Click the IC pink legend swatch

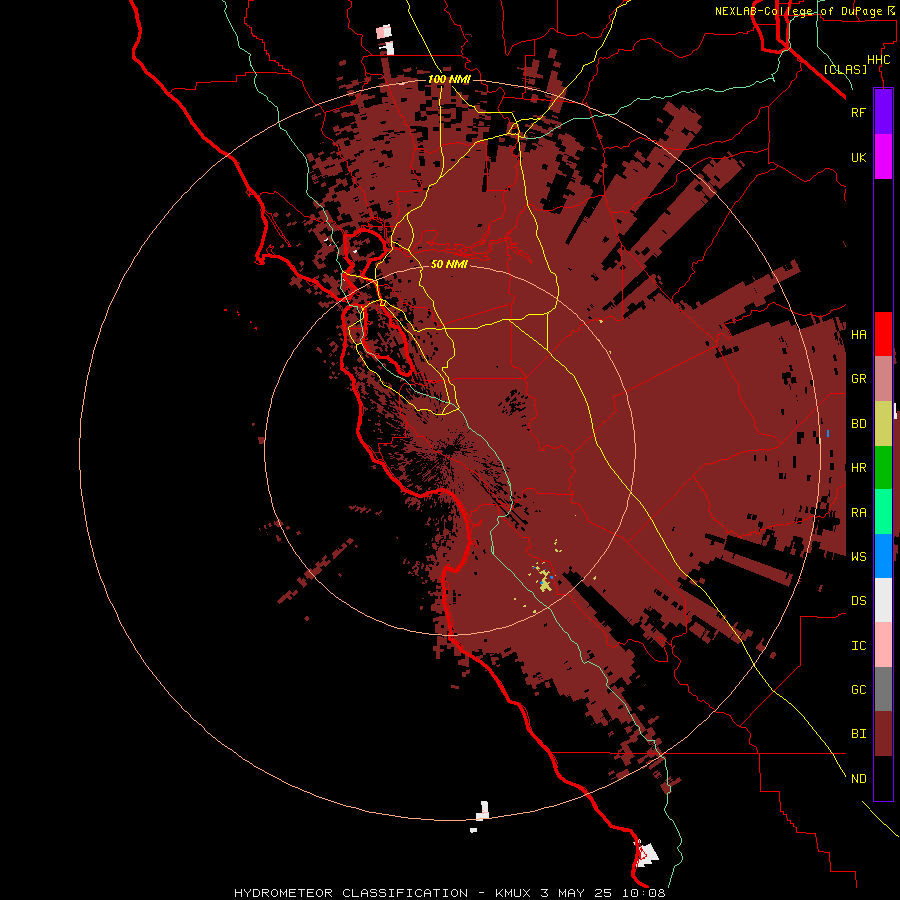[x=883, y=645]
